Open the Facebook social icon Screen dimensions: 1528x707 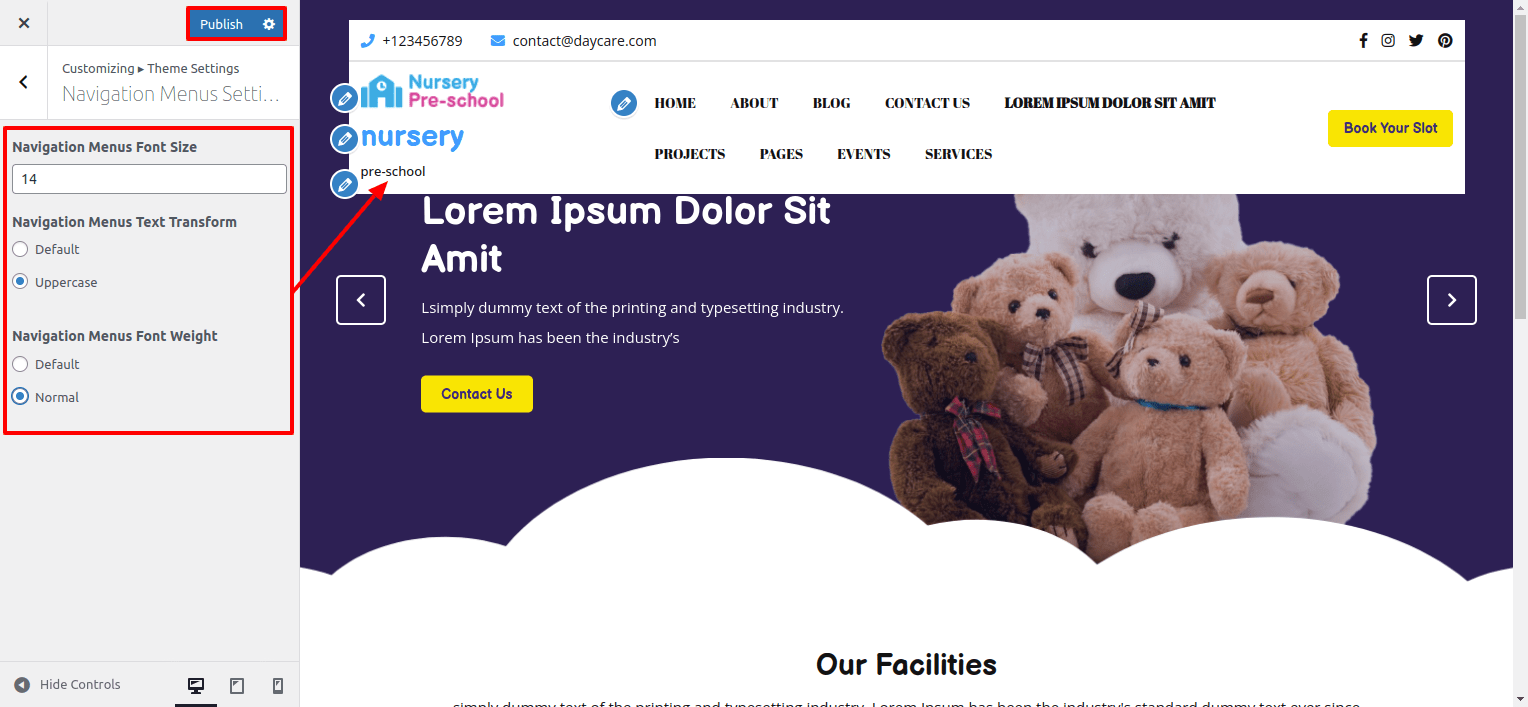[x=1363, y=41]
